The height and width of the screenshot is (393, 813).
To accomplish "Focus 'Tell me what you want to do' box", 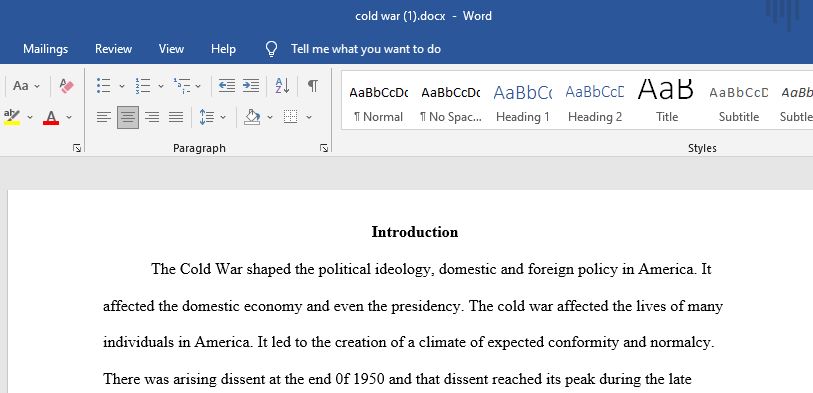I will 366,49.
